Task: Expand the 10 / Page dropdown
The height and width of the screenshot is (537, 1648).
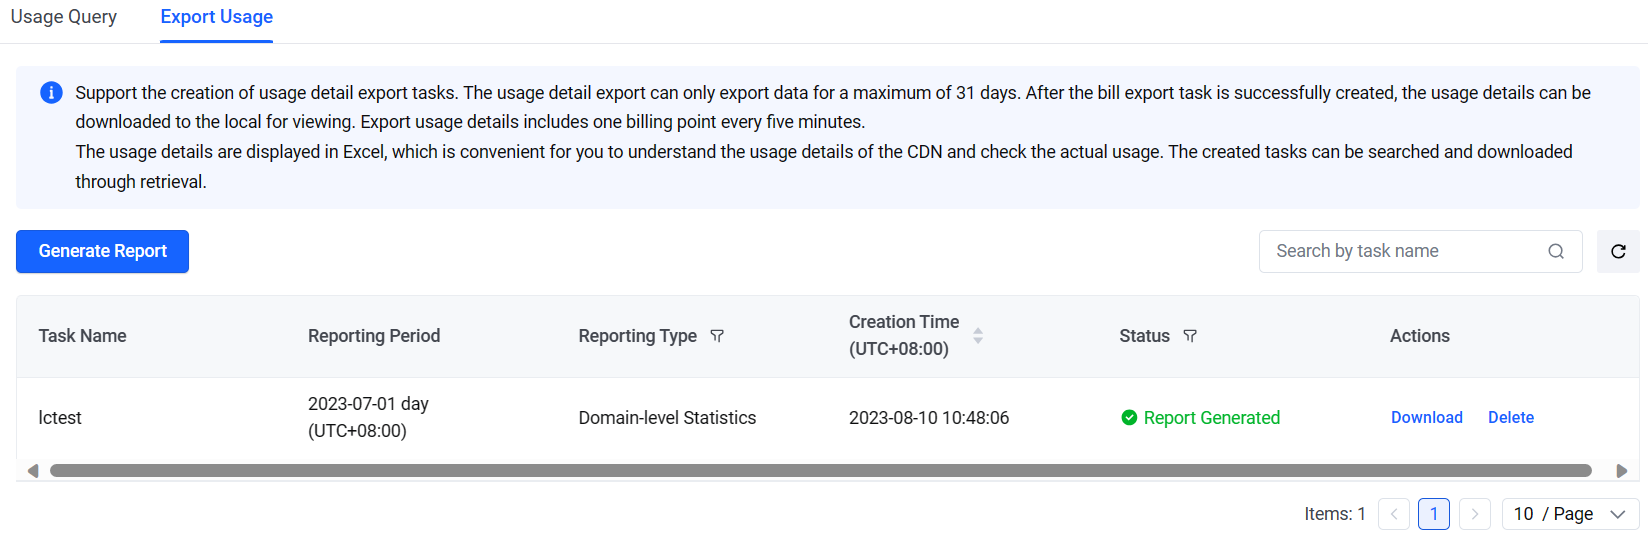Action: (1570, 514)
